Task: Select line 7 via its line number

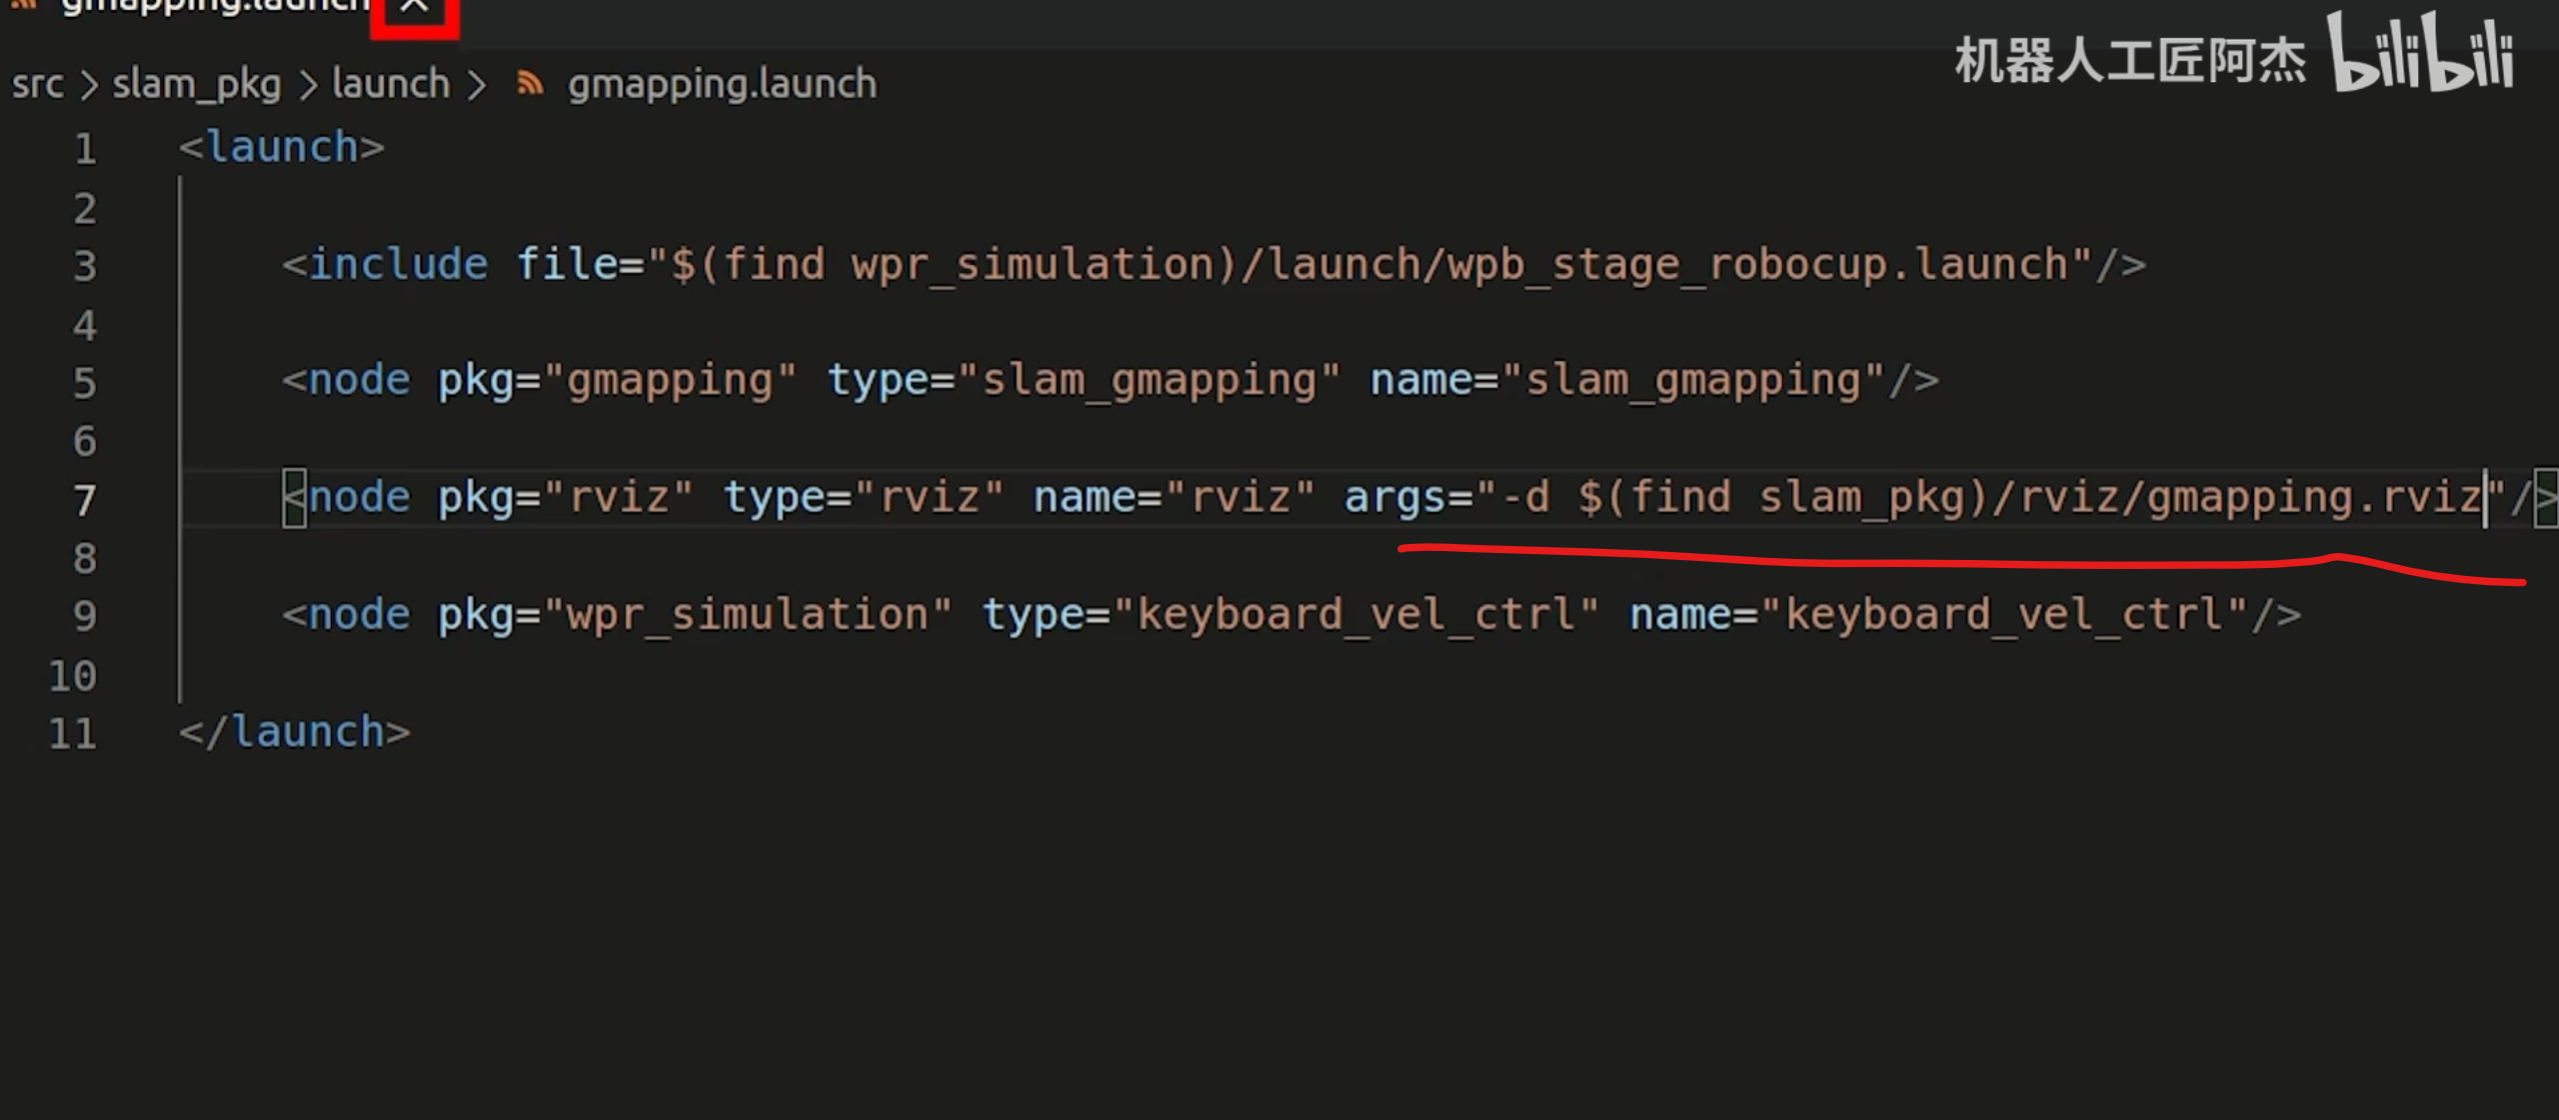Action: point(85,499)
